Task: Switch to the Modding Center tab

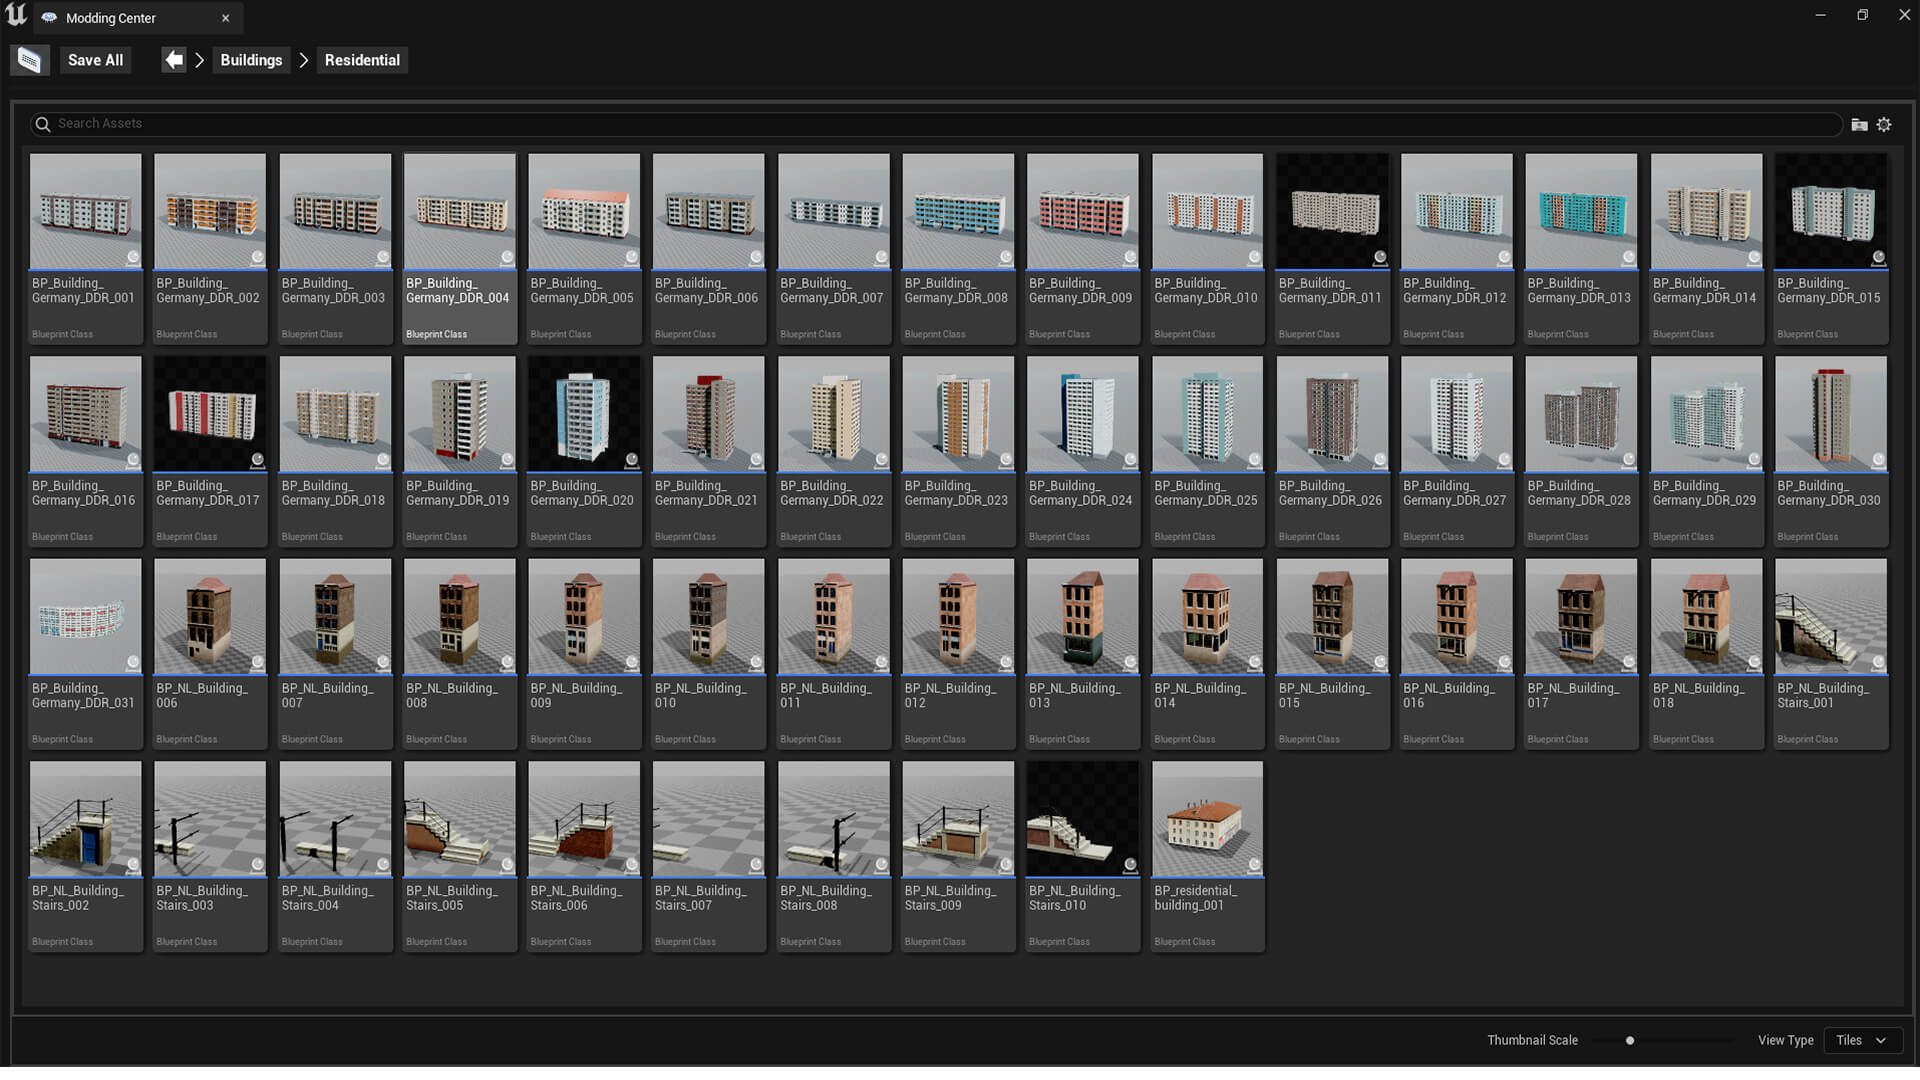Action: tap(110, 17)
